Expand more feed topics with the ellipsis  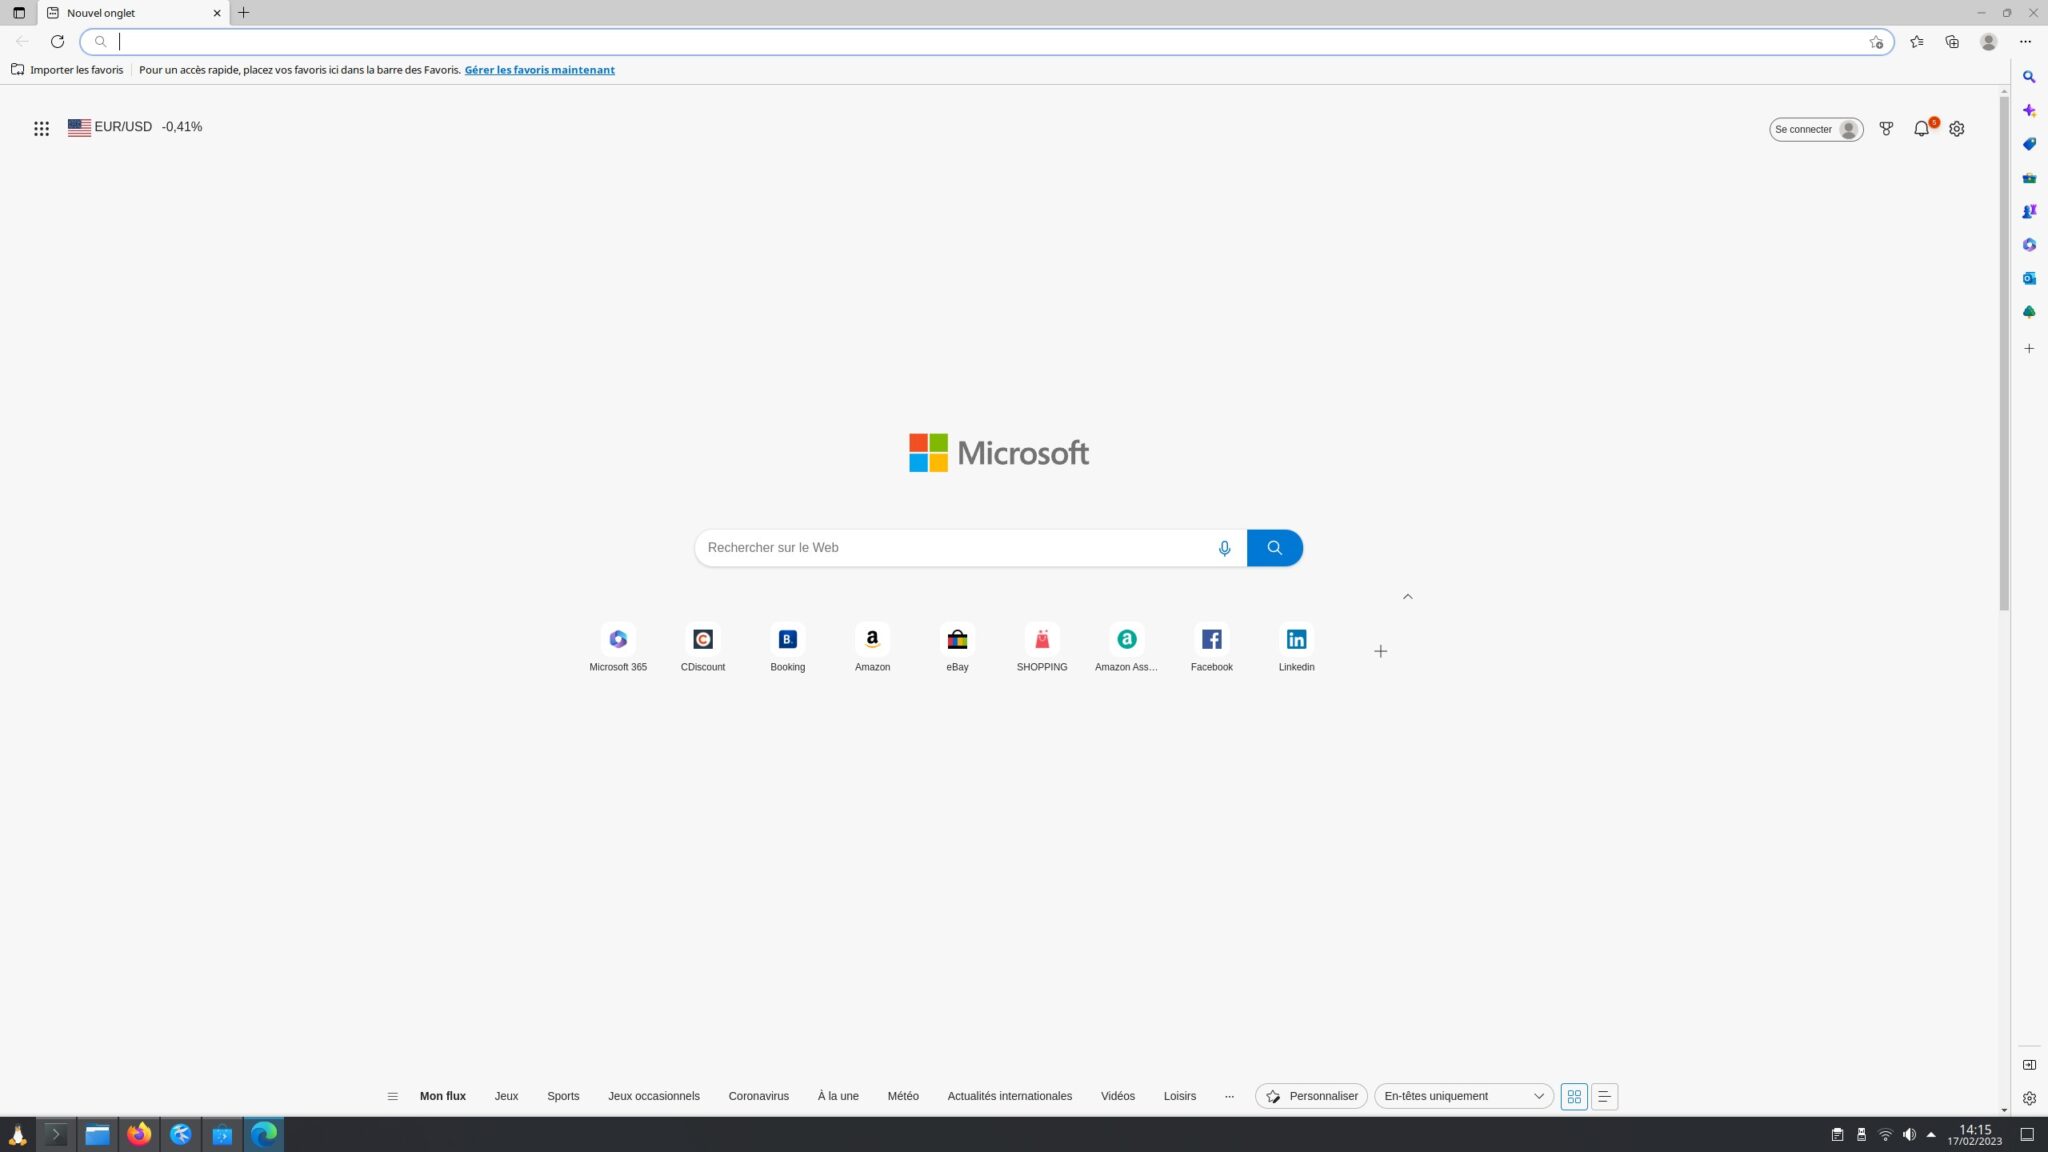1229,1096
